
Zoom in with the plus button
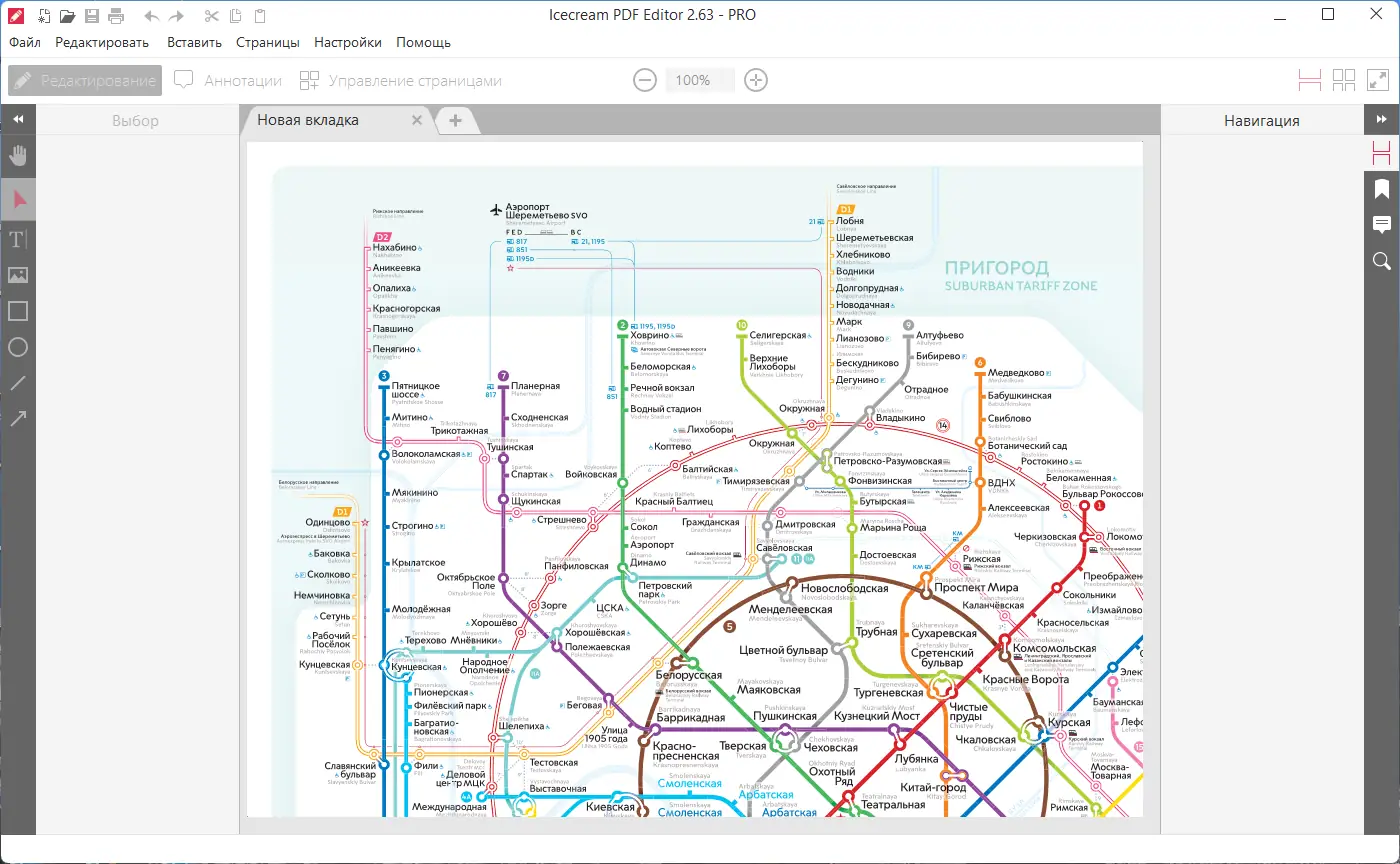[x=756, y=80]
